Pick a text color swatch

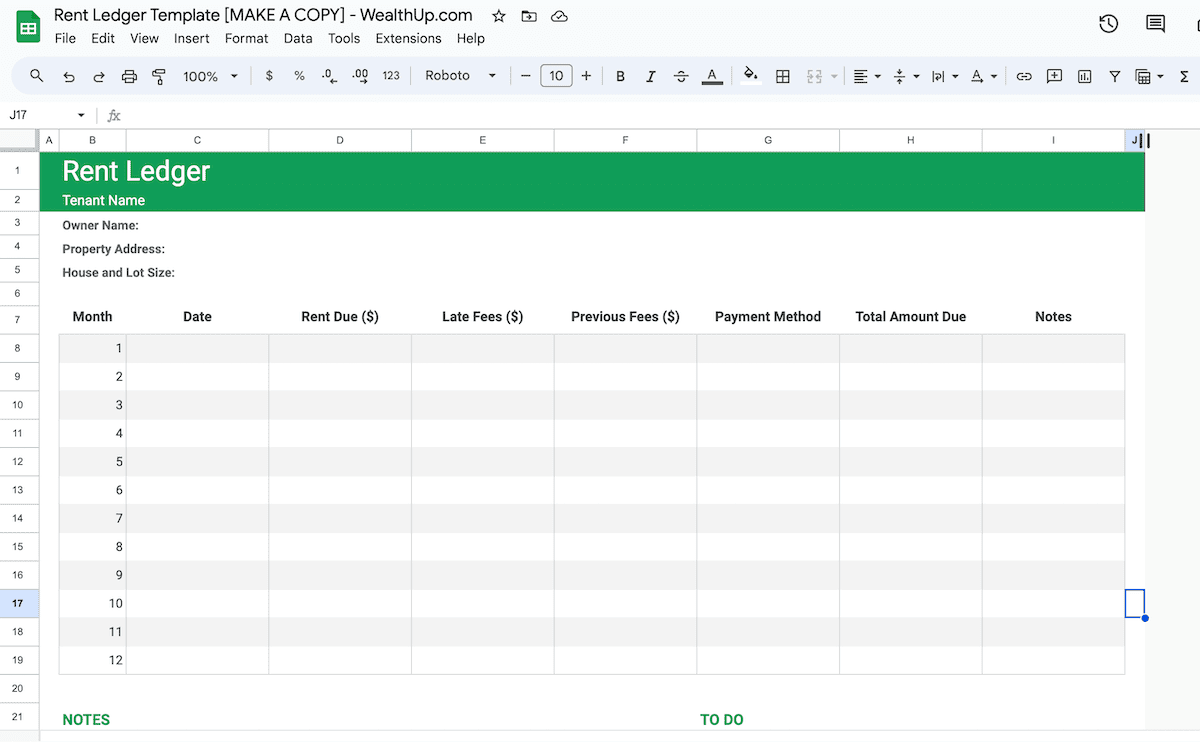tap(712, 76)
